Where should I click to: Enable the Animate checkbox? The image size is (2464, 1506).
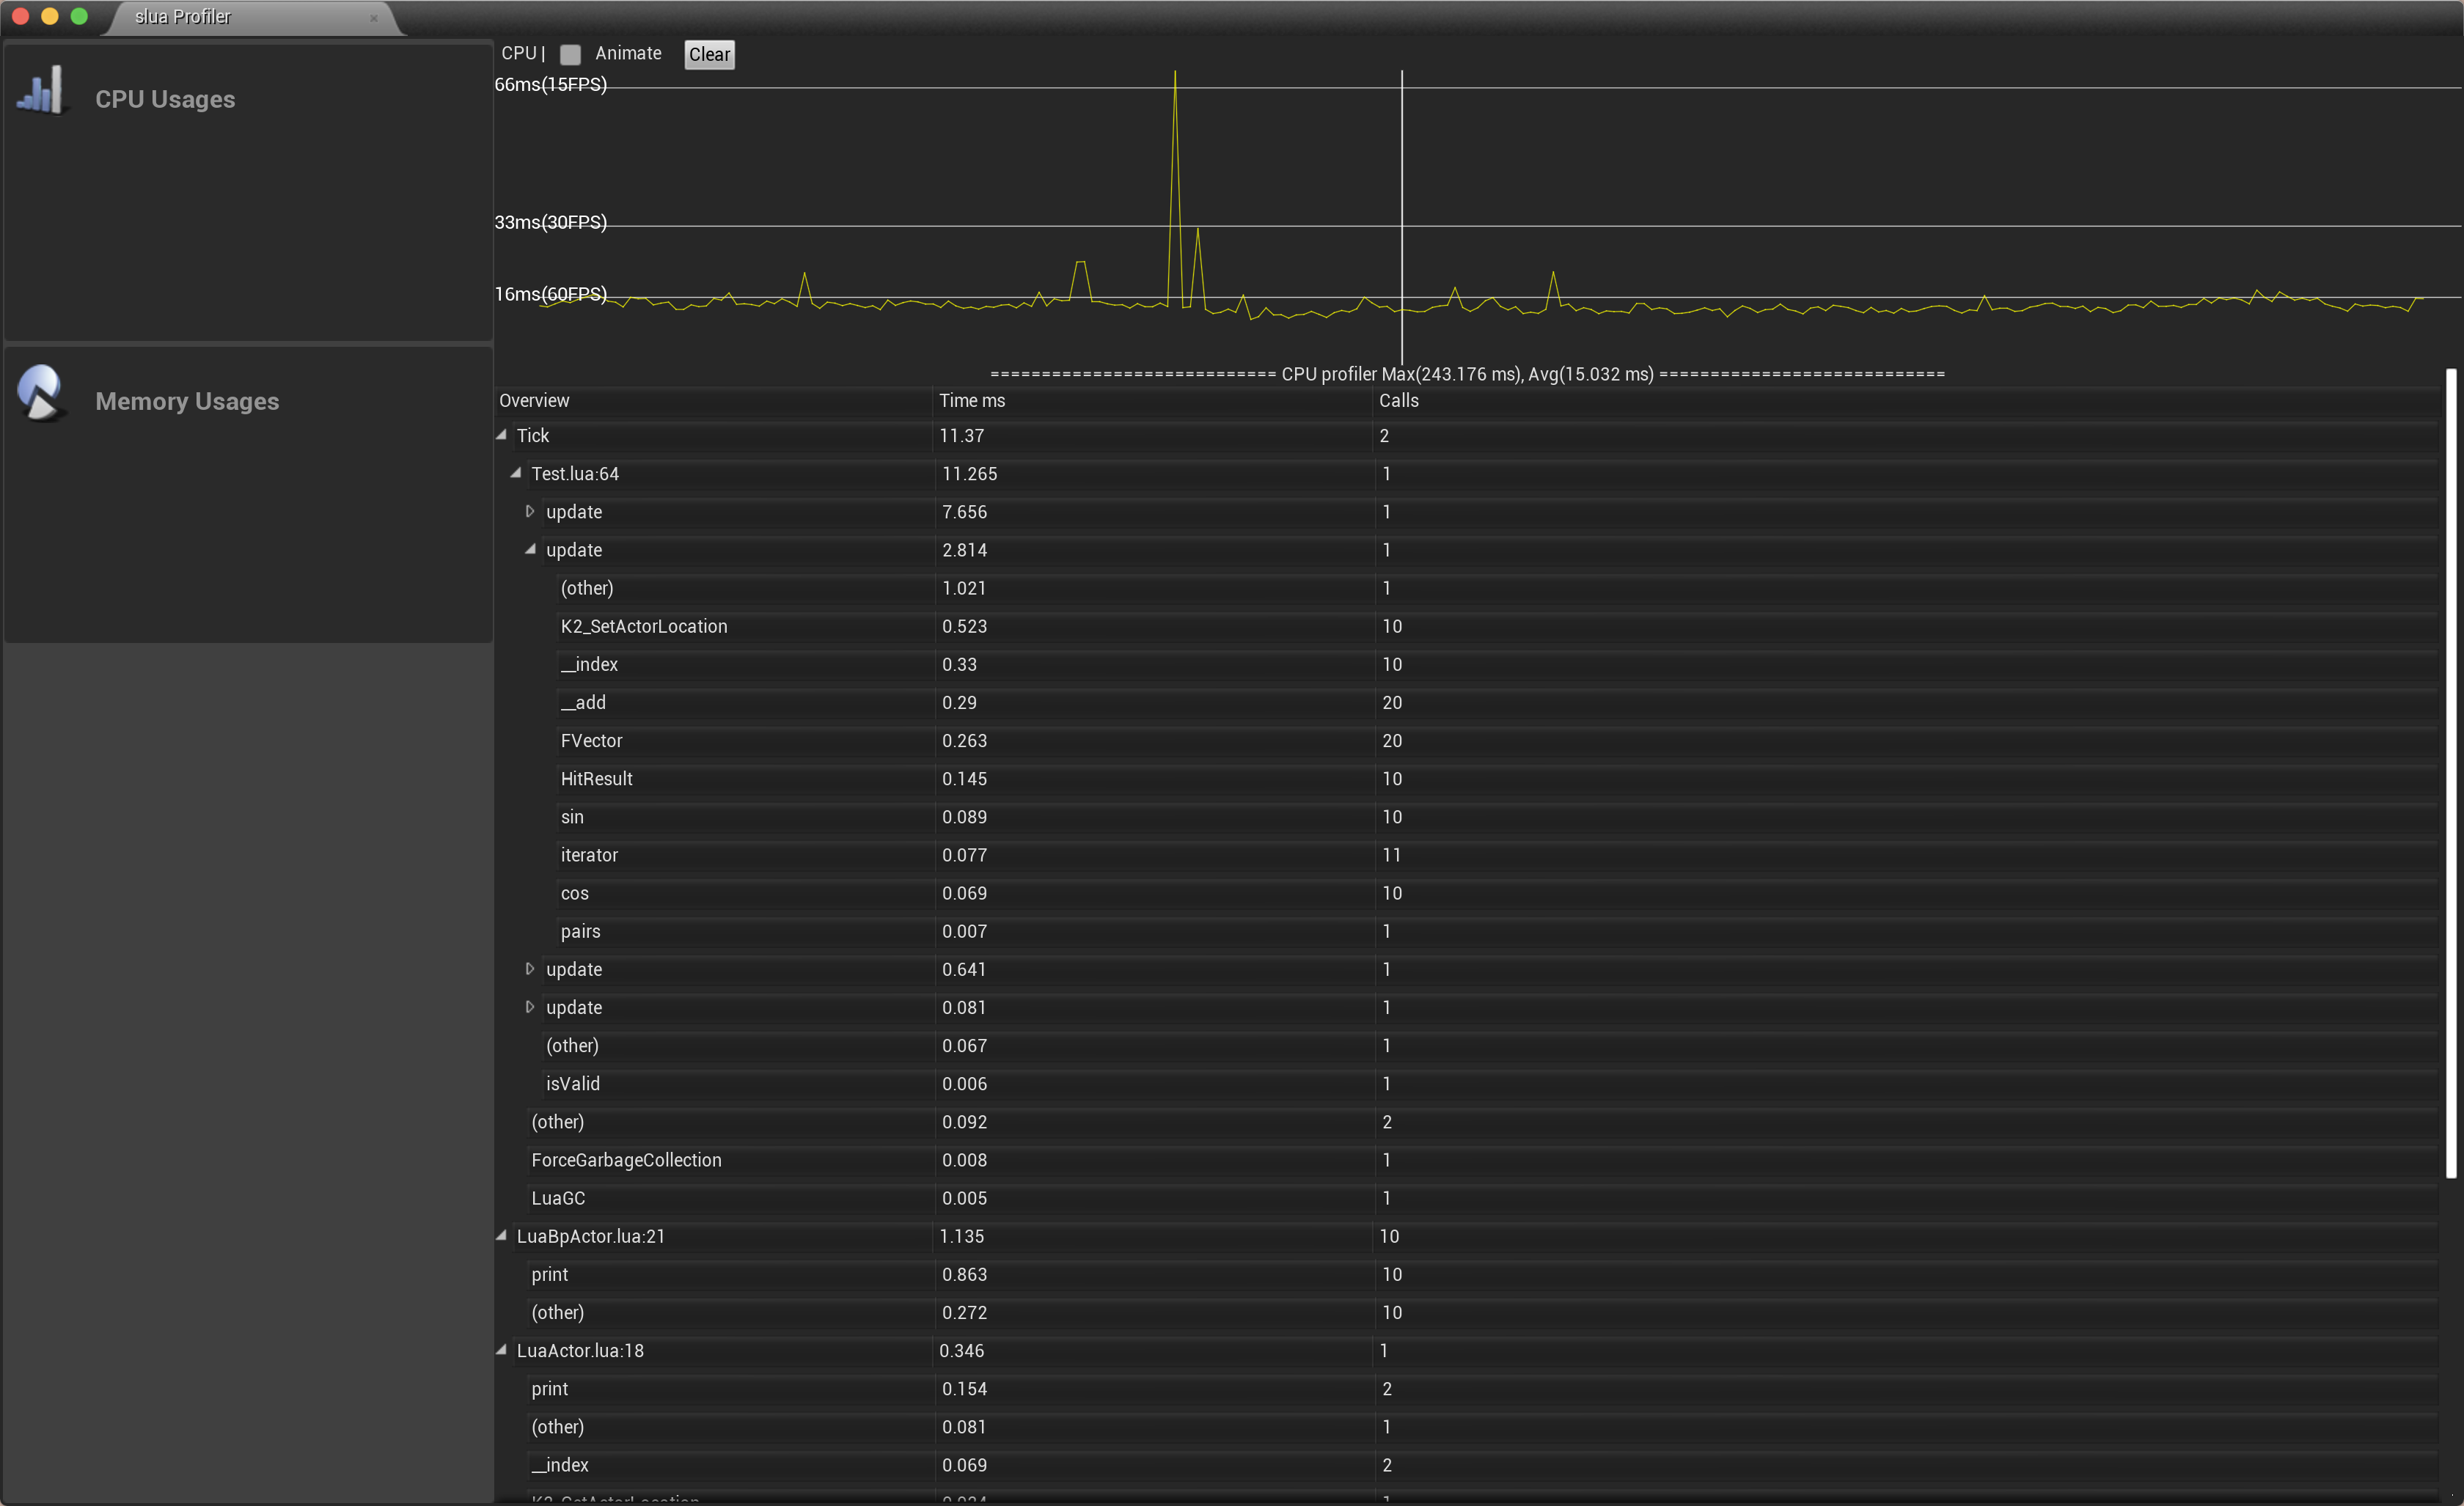click(571, 55)
